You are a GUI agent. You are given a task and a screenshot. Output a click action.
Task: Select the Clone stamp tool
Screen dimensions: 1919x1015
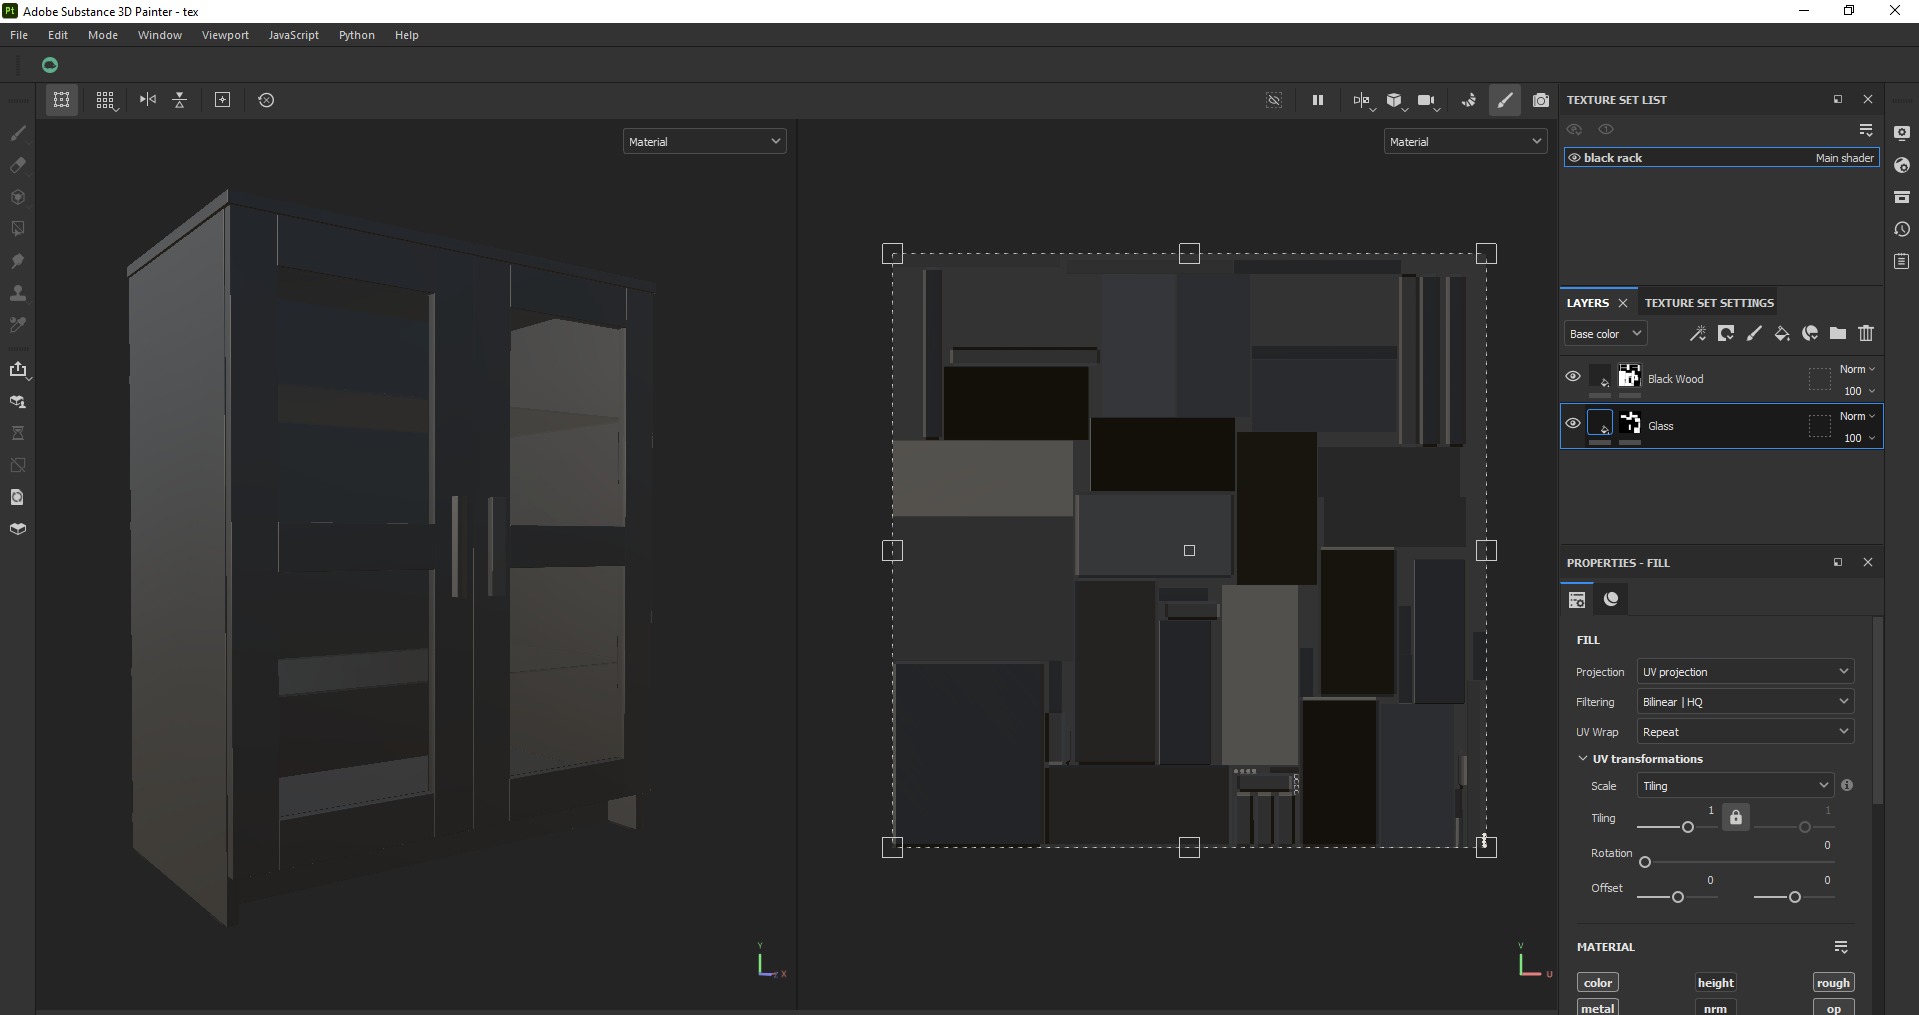click(x=17, y=293)
